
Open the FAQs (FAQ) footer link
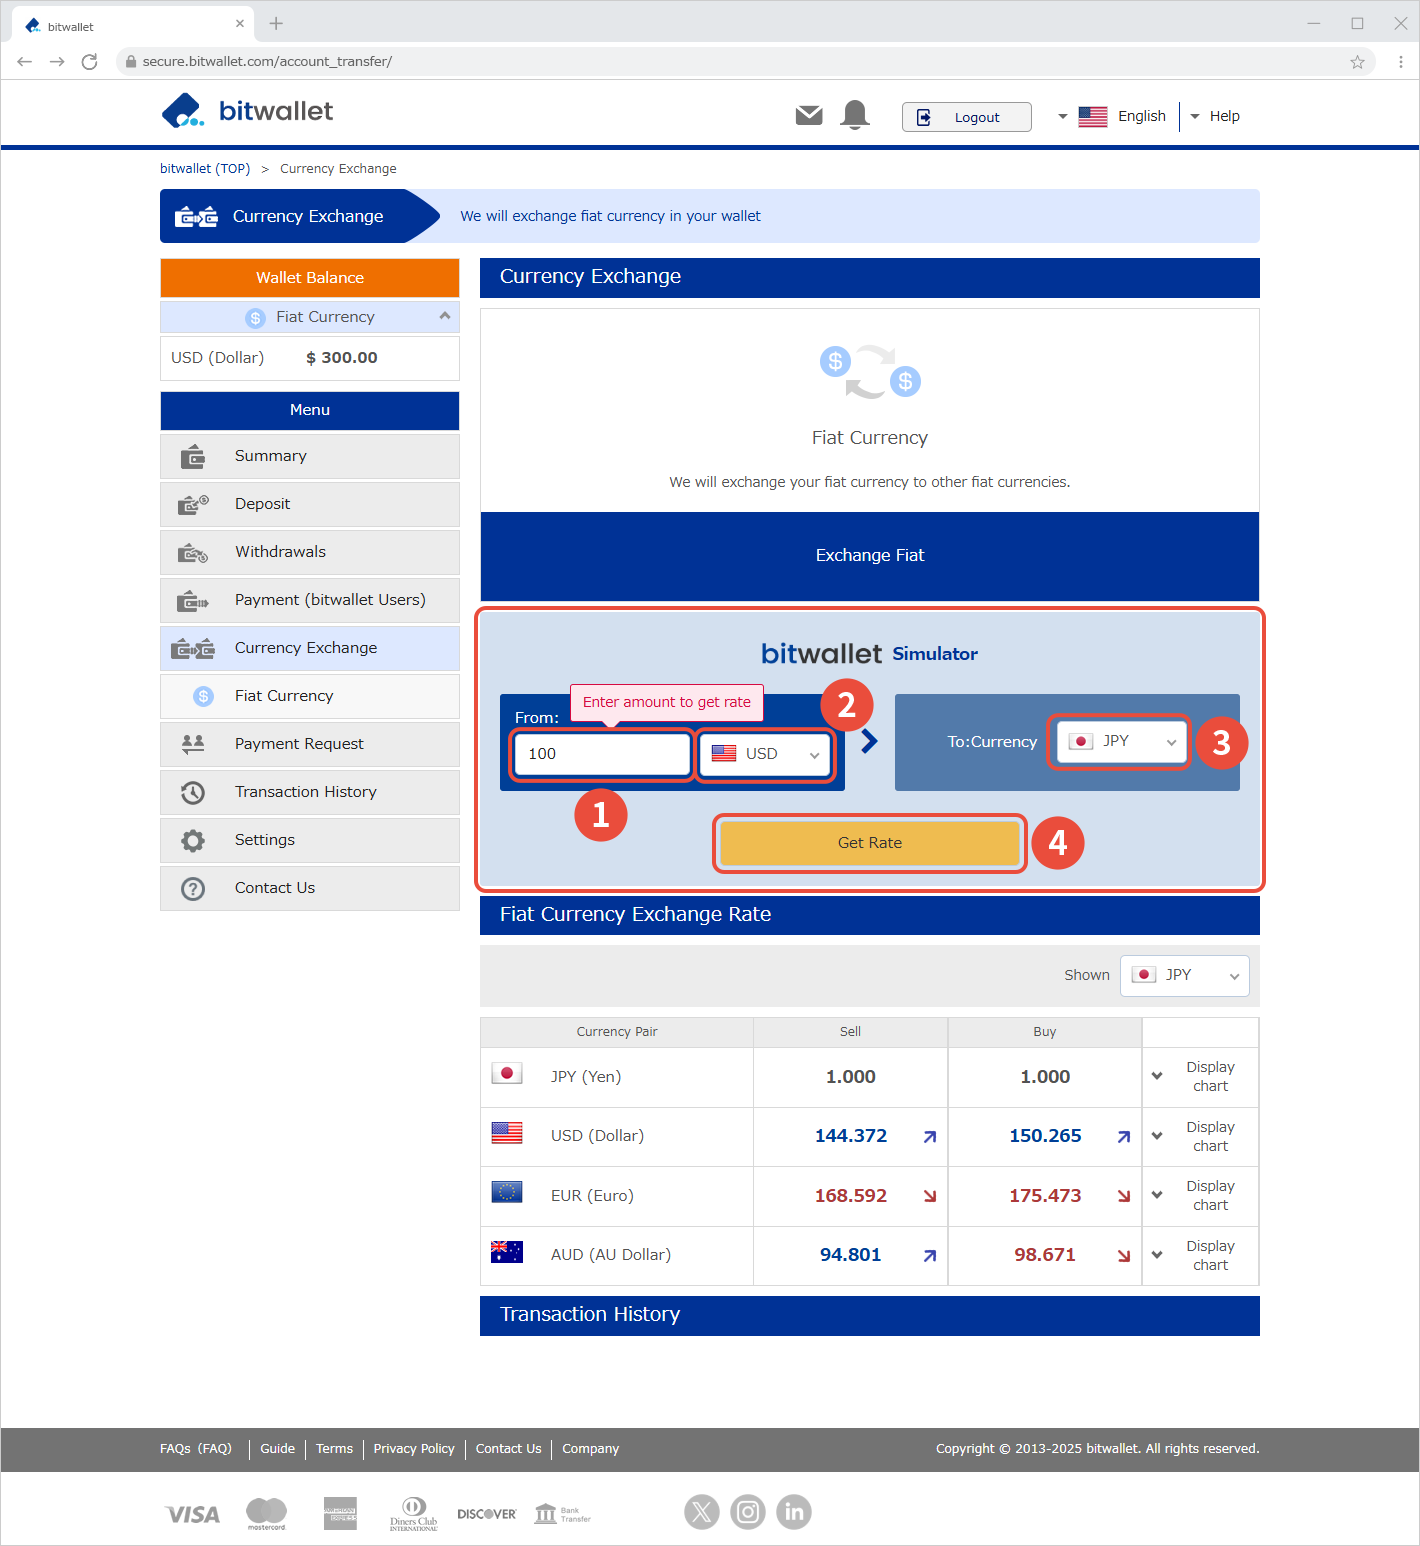(x=196, y=1449)
